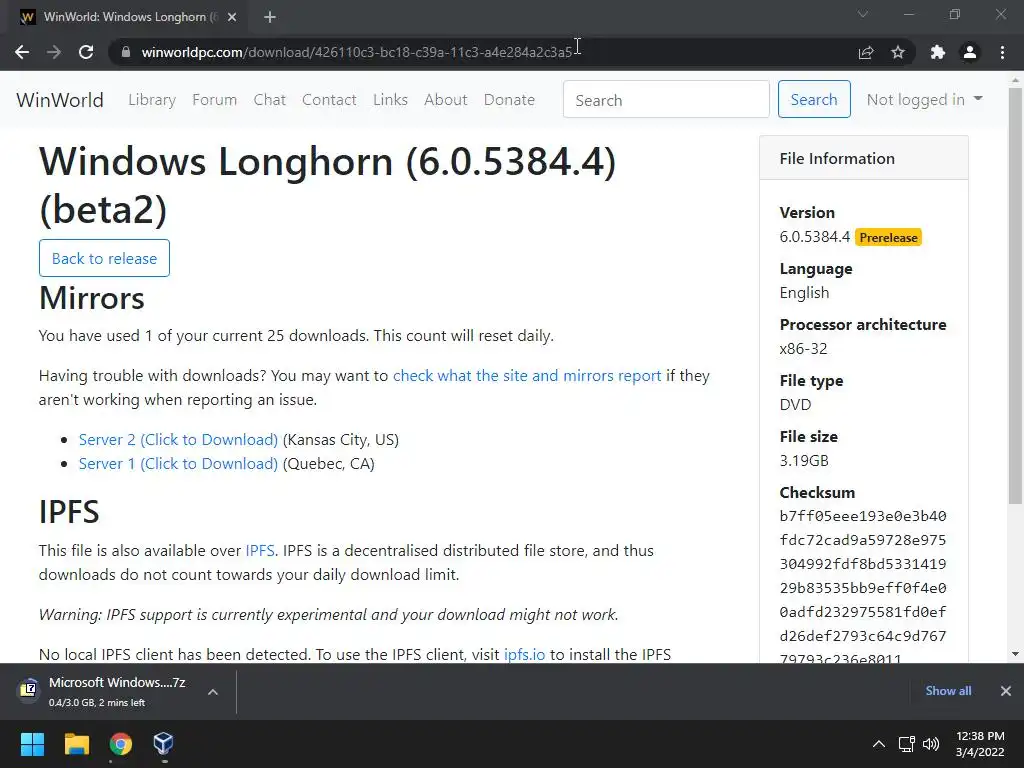Open the Microsoft Windows....7z download item
This screenshot has height=768, width=1024.
click(x=118, y=692)
